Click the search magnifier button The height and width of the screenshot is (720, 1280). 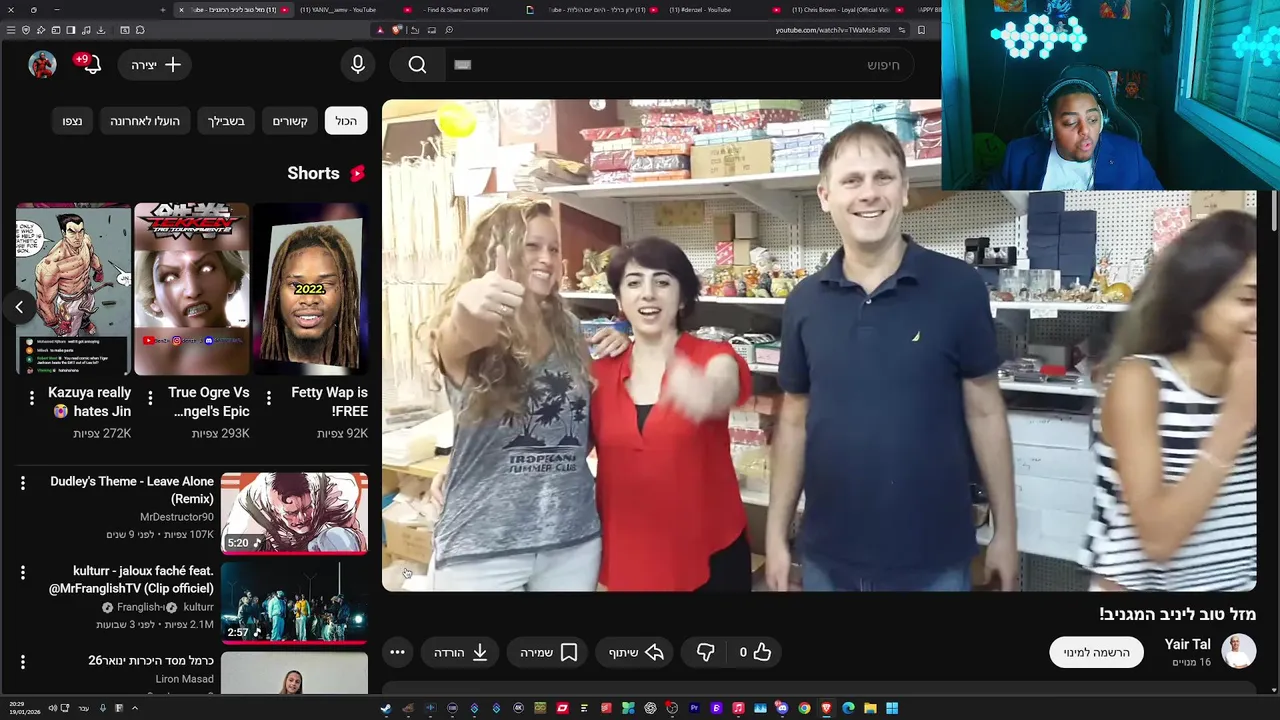pyautogui.click(x=417, y=65)
